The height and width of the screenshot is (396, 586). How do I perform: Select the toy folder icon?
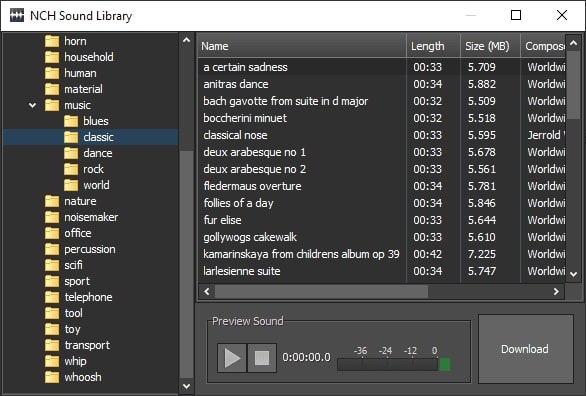[x=52, y=329]
